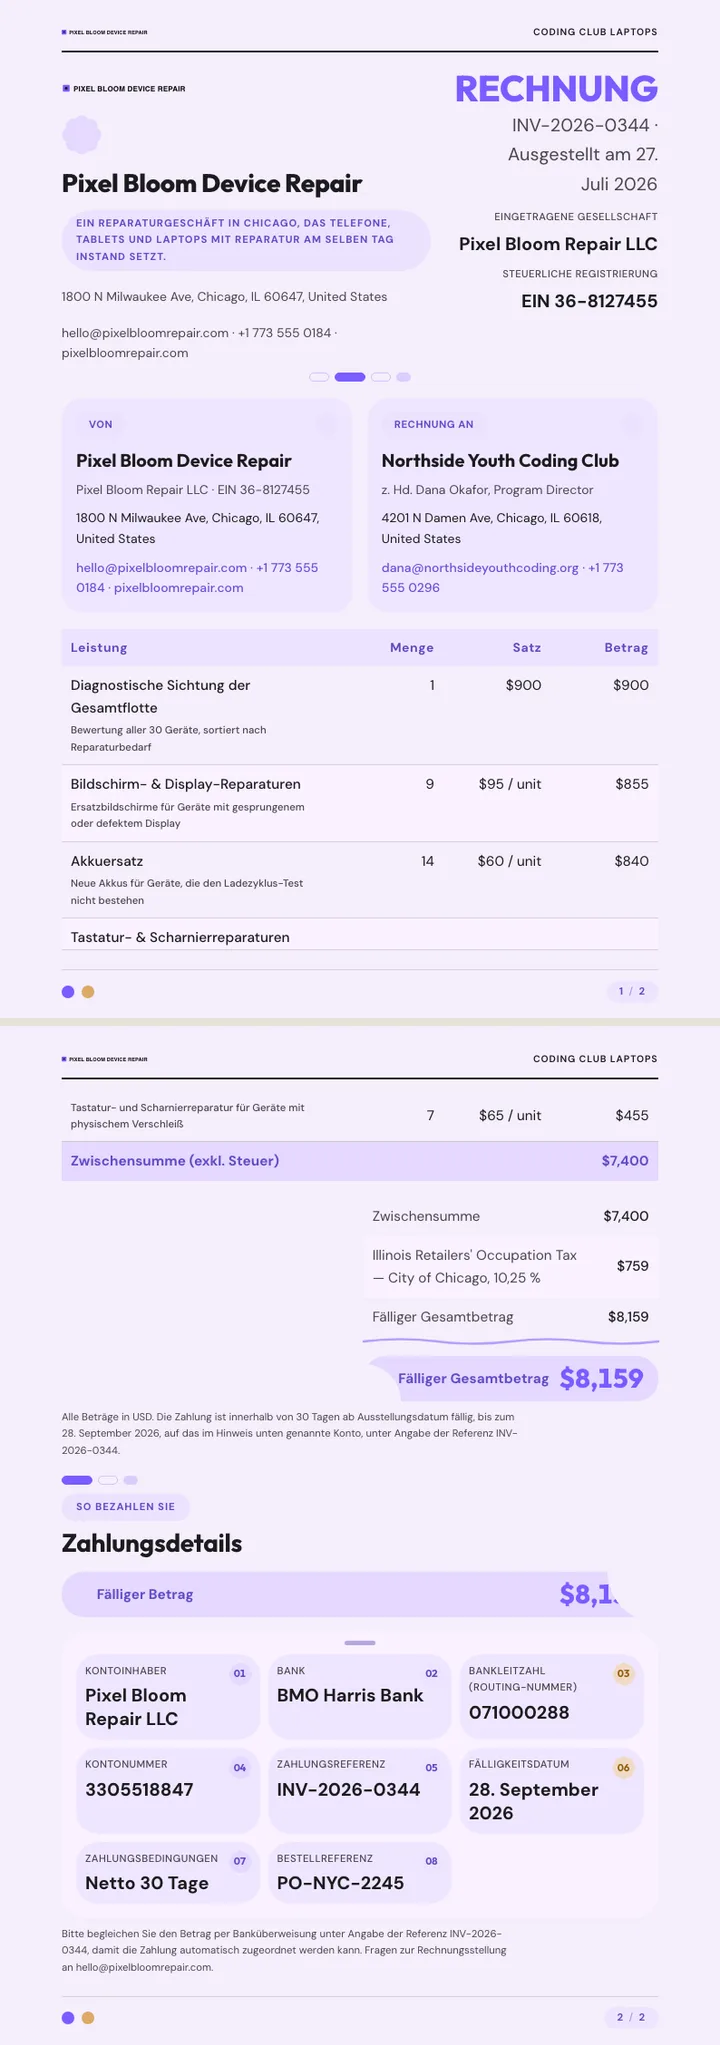The image size is (720, 2045).
Task: Click the orange dot in first page footer
Action: (88, 992)
